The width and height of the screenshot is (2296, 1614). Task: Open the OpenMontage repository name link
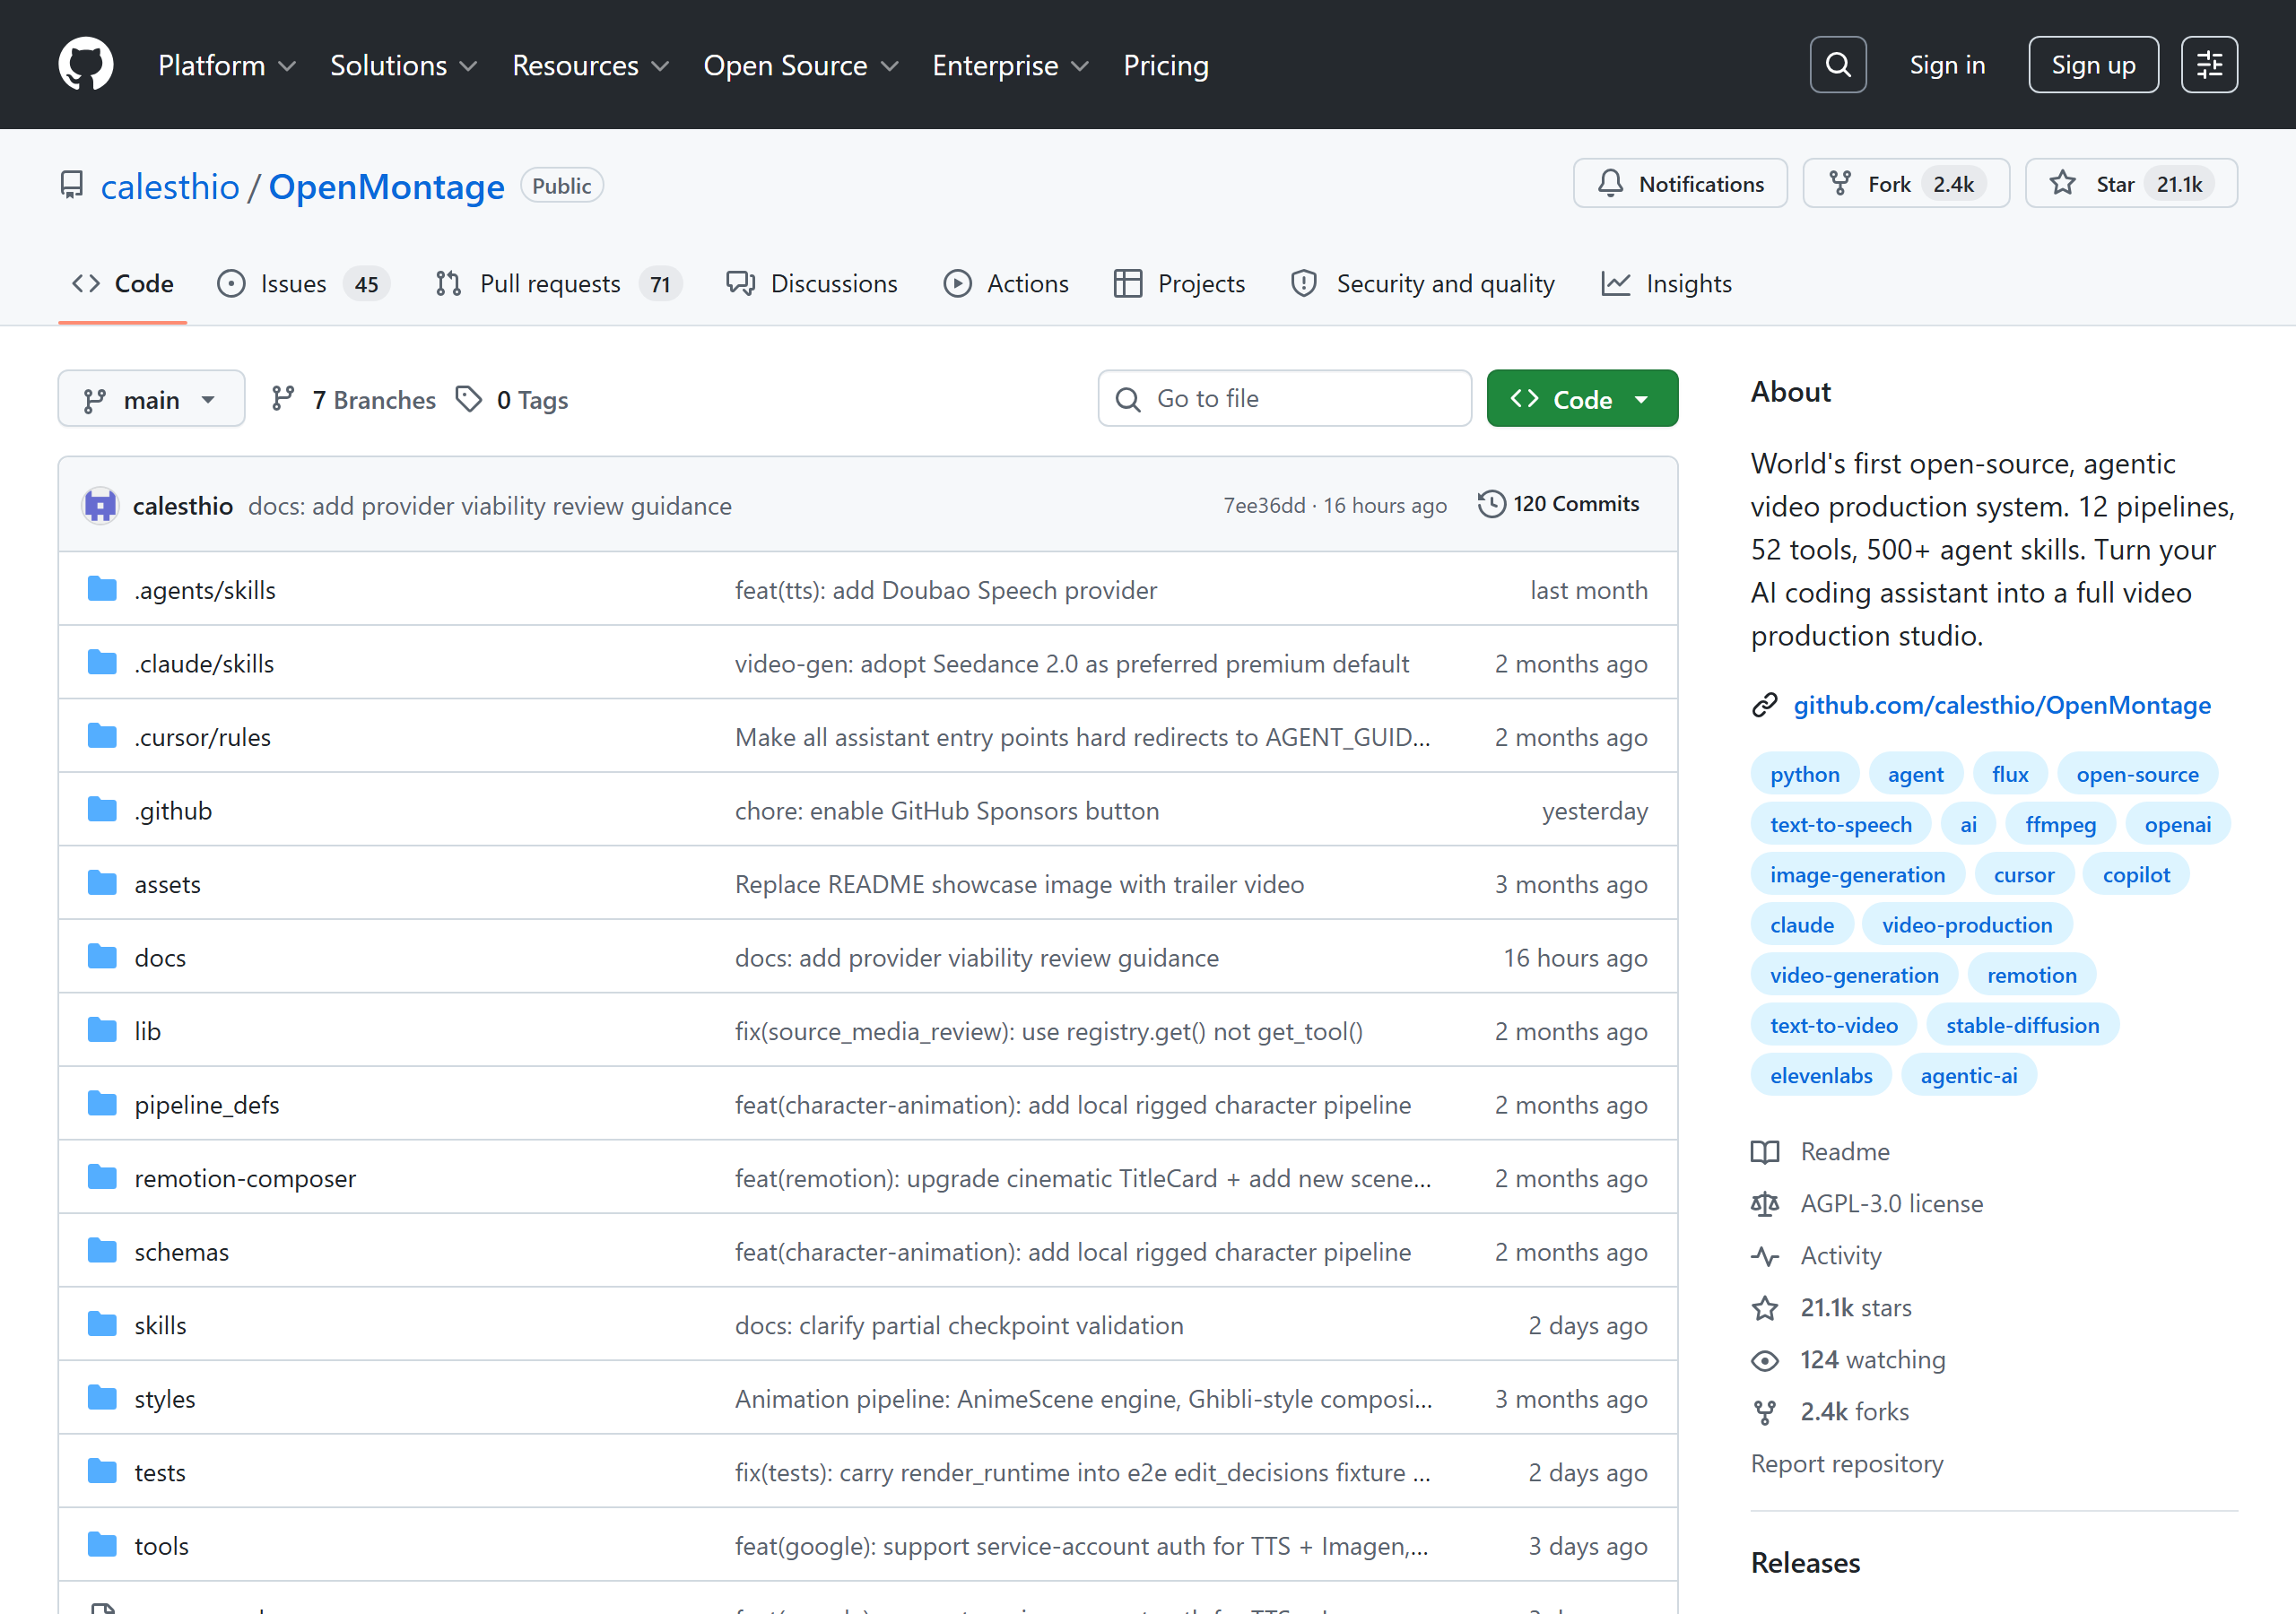[x=386, y=186]
